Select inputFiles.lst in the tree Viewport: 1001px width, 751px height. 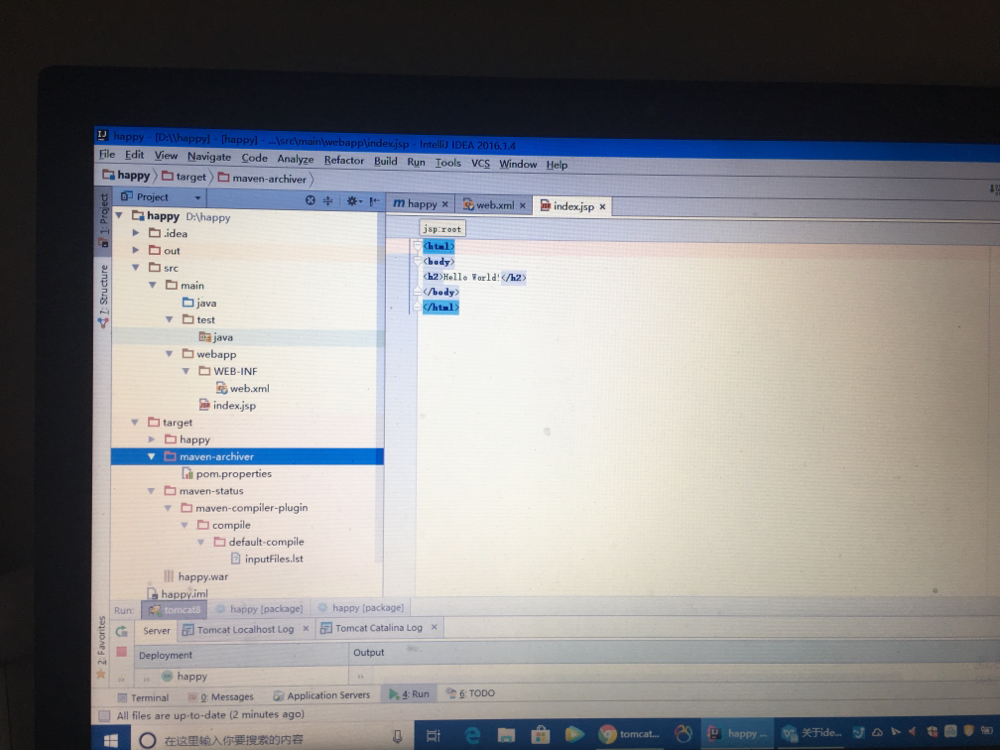tap(267, 559)
